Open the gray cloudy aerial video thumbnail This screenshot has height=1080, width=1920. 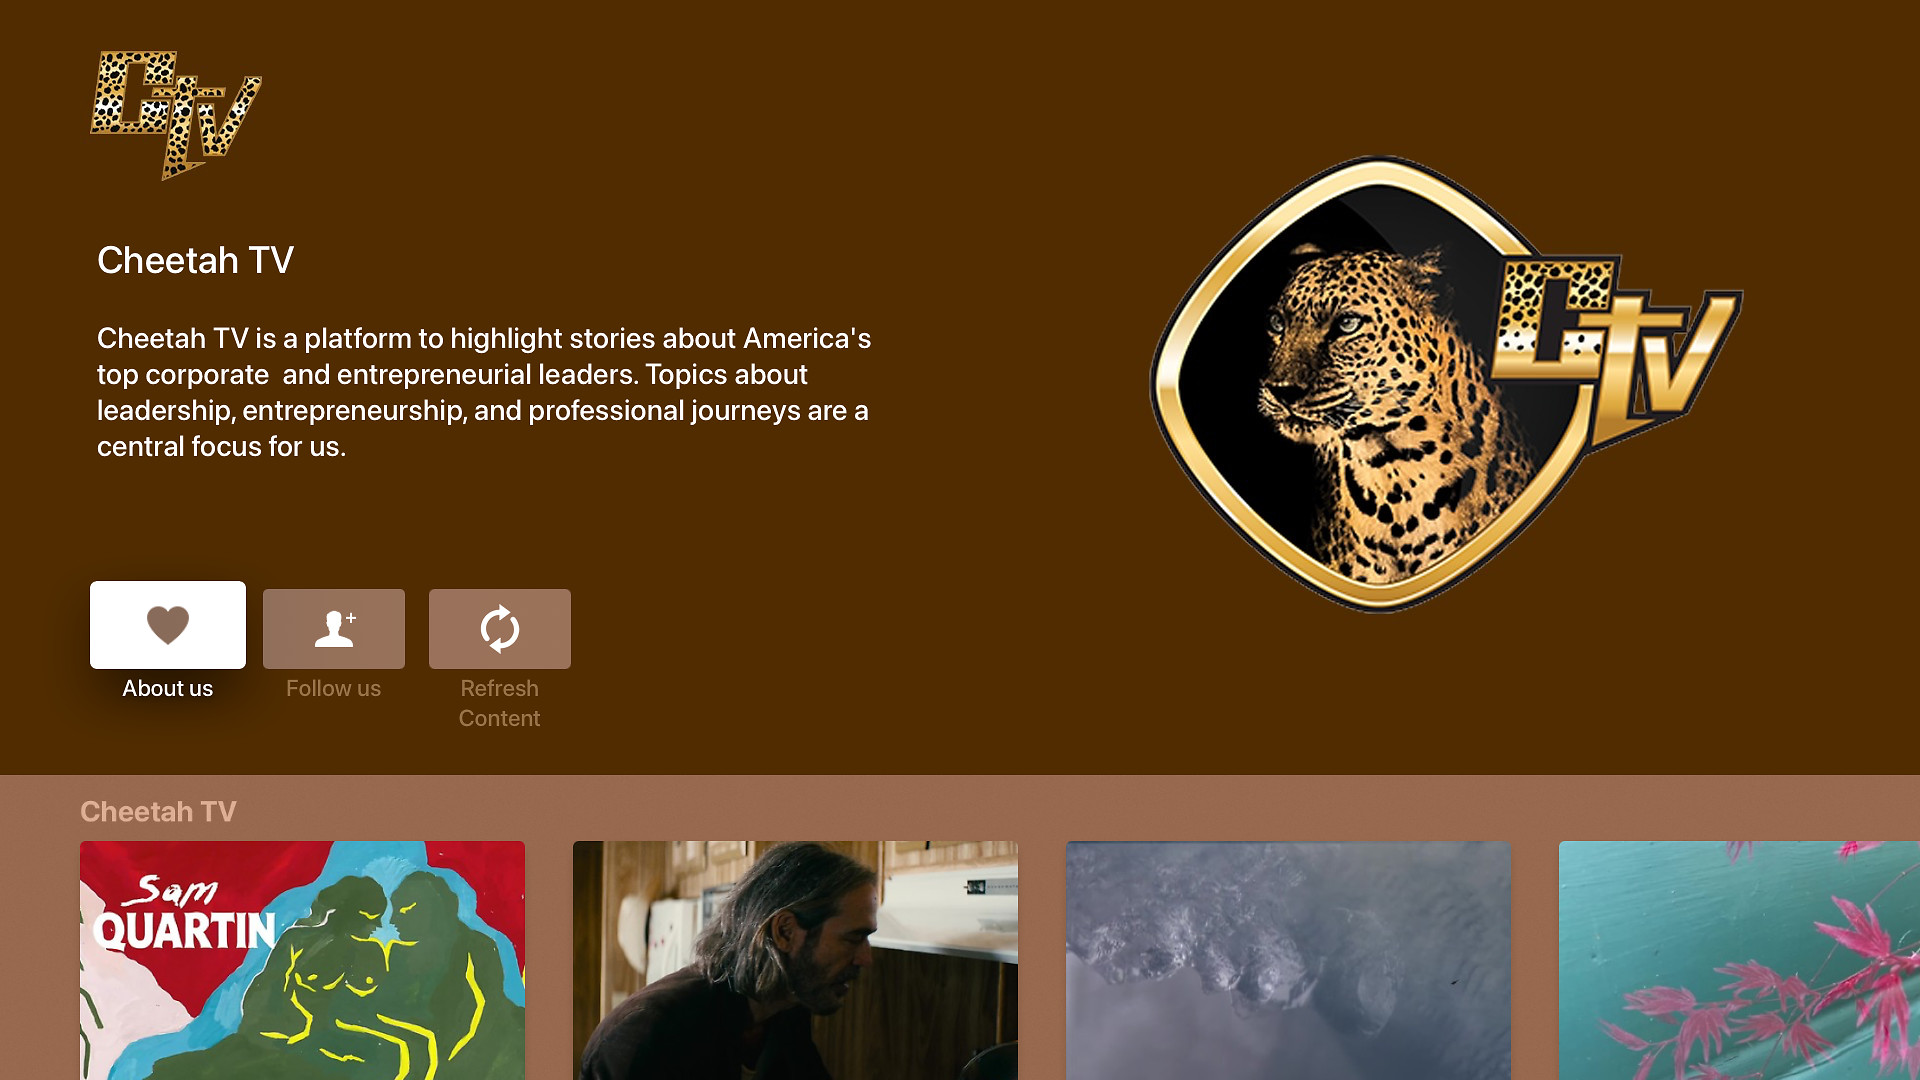click(1288, 960)
